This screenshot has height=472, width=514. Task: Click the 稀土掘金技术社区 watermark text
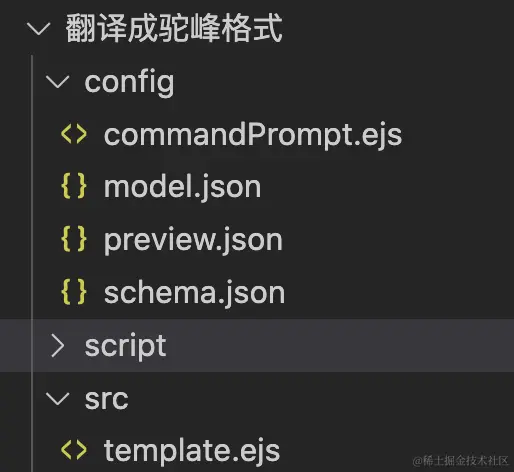pyautogui.click(x=461, y=461)
